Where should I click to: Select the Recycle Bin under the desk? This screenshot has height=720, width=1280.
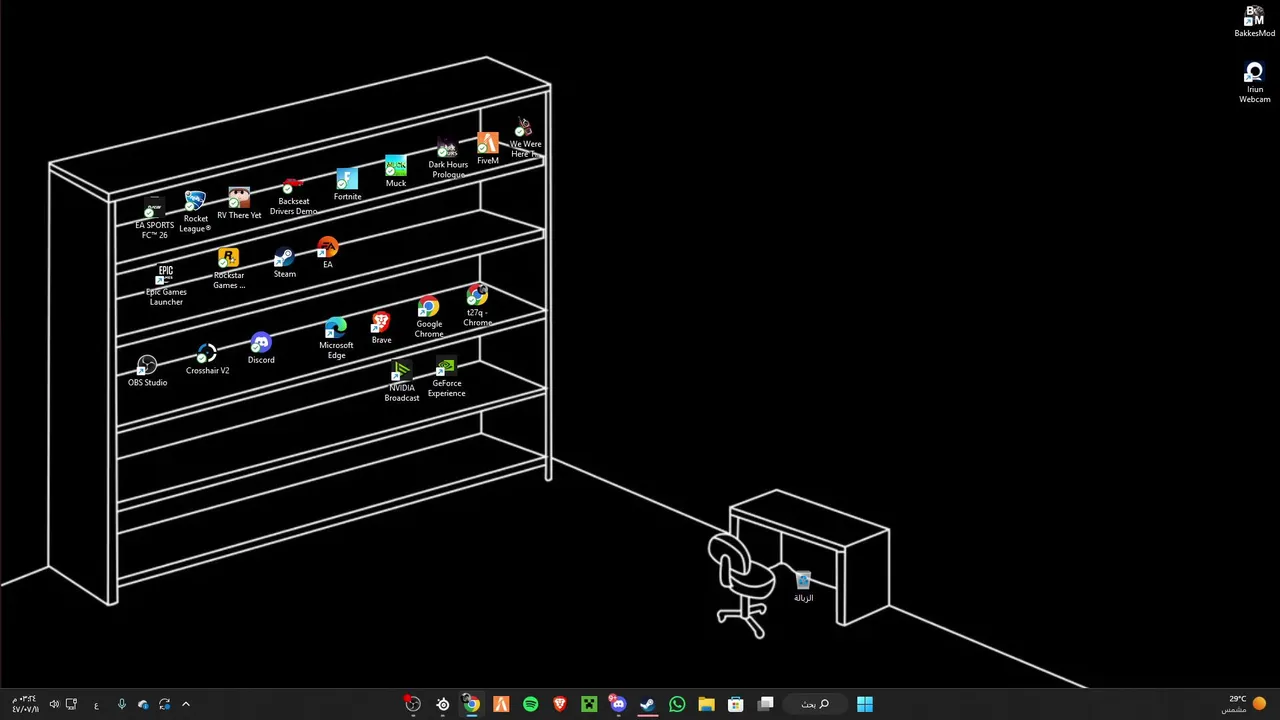click(x=803, y=587)
